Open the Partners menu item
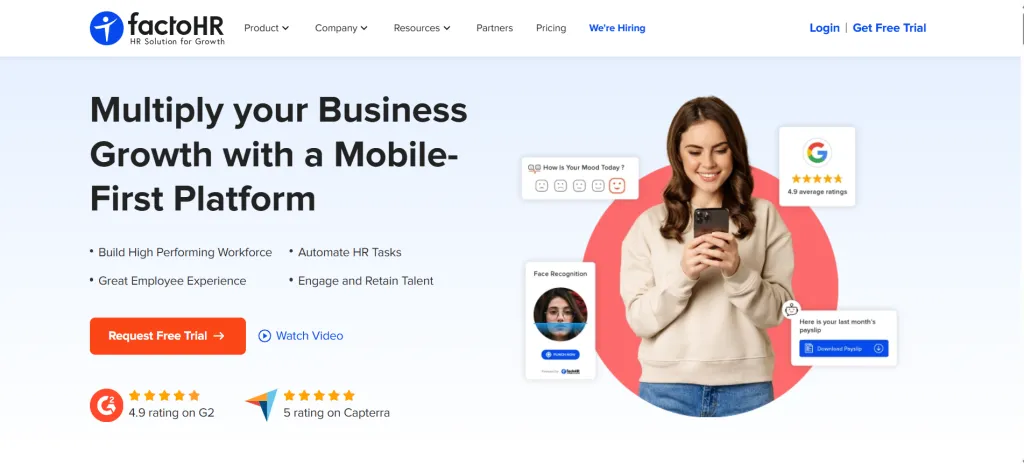 click(x=494, y=28)
